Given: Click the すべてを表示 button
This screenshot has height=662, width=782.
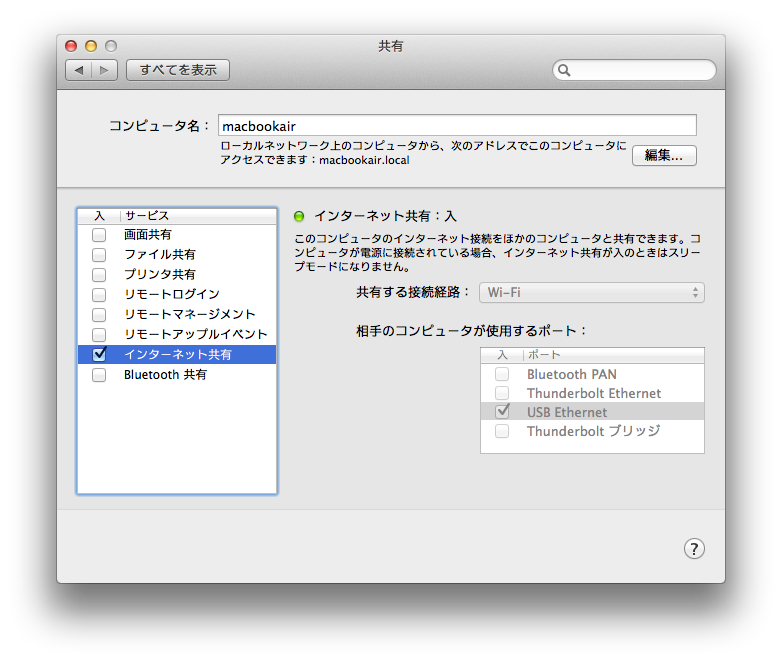Looking at the screenshot, I should [178, 70].
